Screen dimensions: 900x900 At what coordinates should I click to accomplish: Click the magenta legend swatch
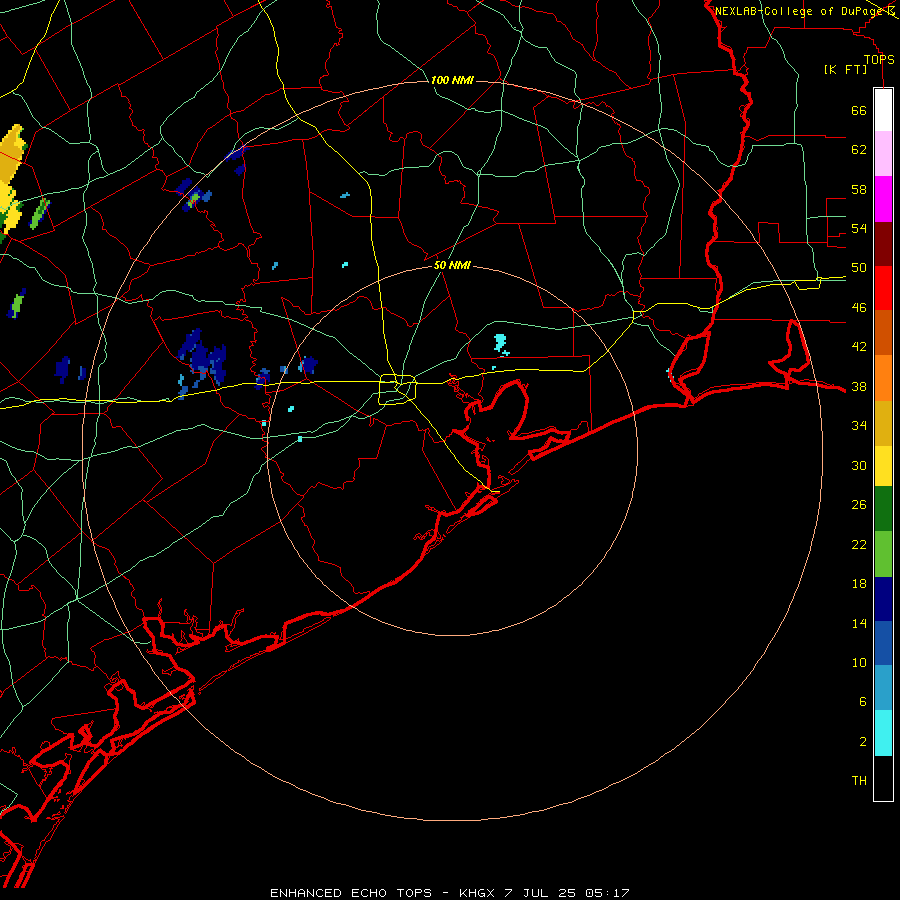(883, 199)
